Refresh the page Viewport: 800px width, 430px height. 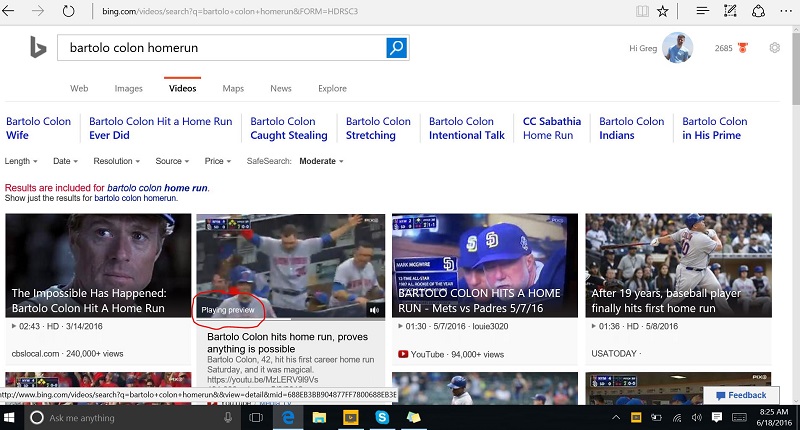point(68,11)
